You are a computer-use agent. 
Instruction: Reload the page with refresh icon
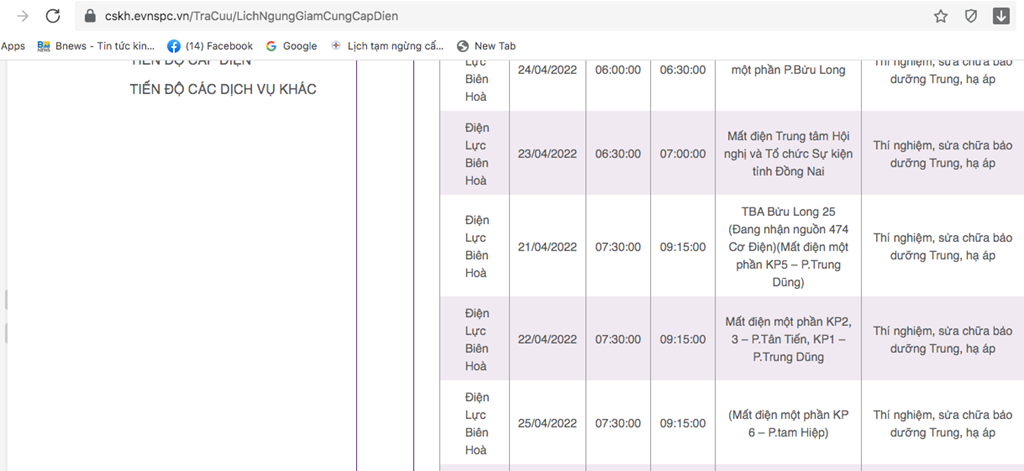[53, 16]
